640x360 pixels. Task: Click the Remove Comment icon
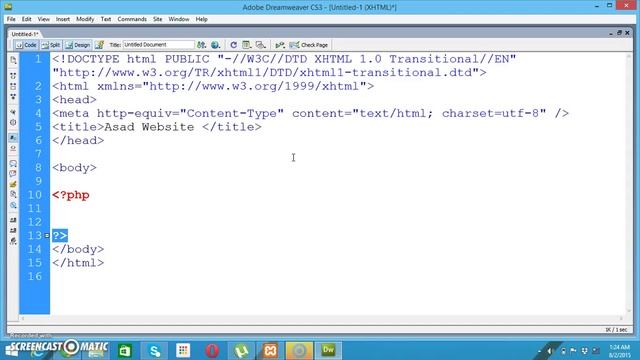coord(13,174)
